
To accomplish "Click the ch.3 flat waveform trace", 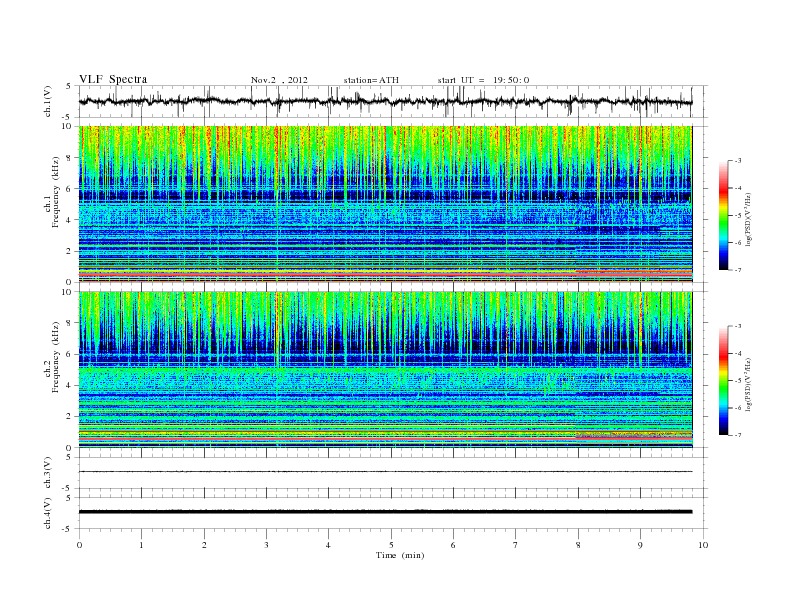I will pyautogui.click(x=385, y=472).
